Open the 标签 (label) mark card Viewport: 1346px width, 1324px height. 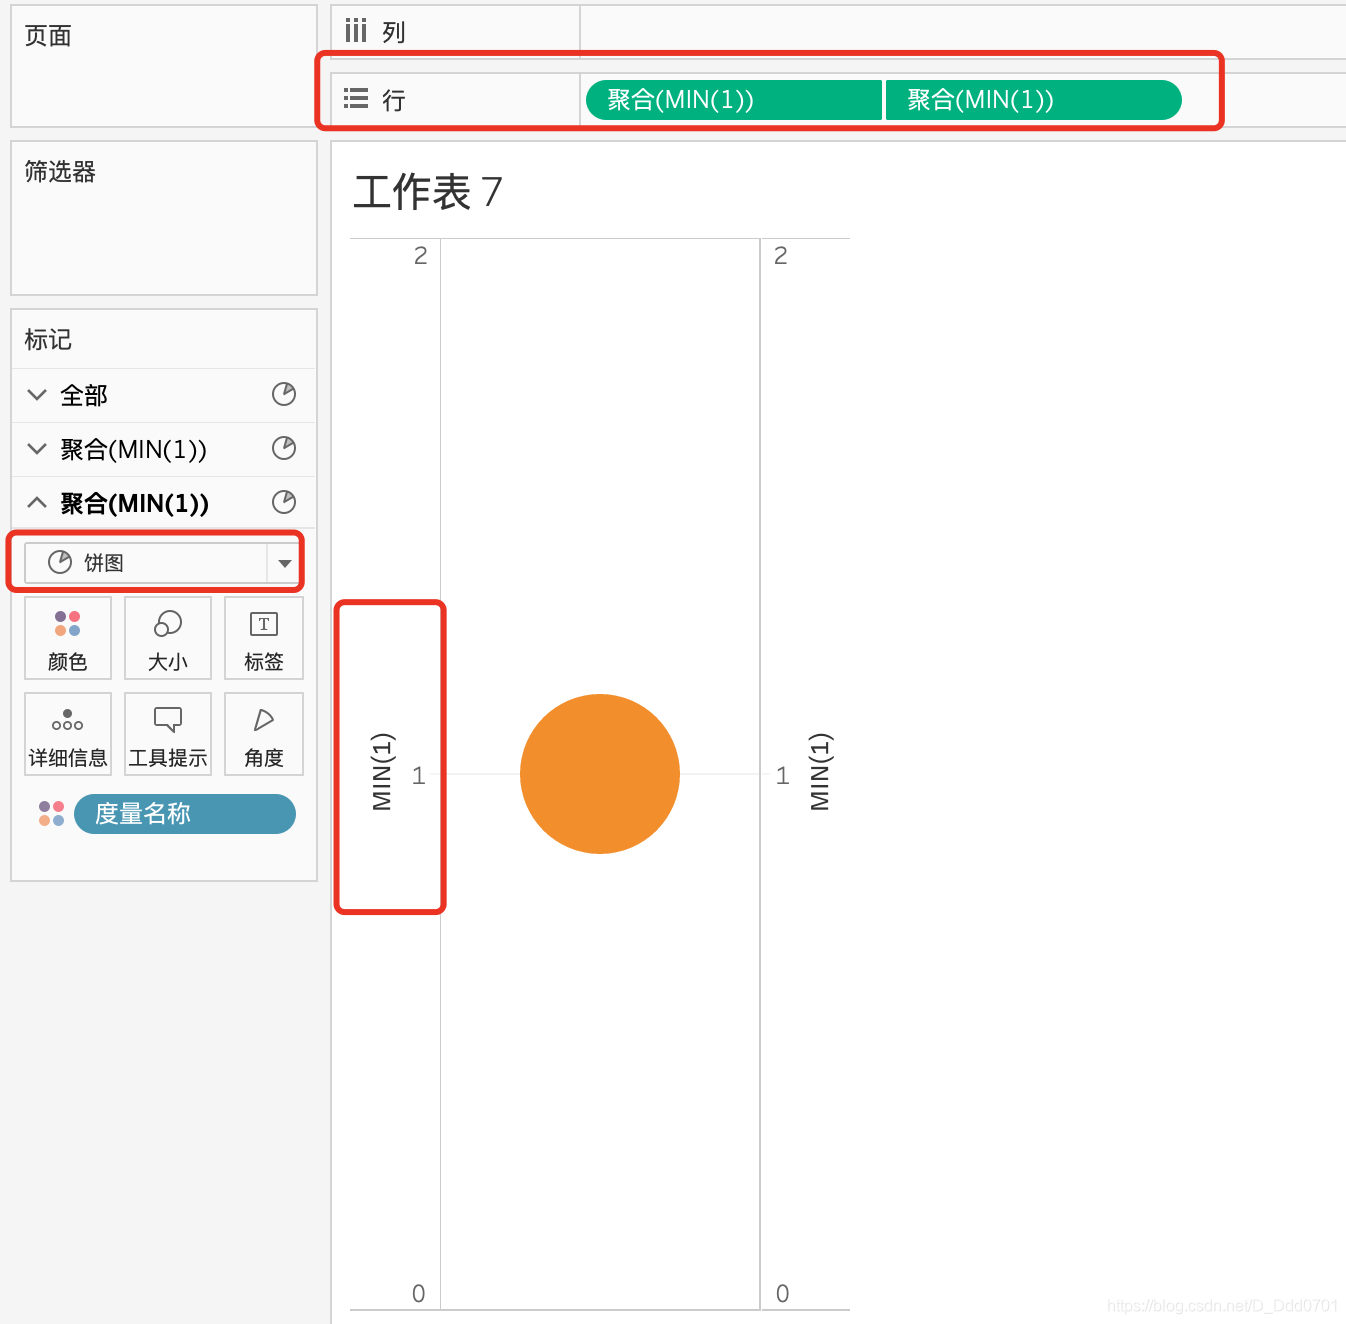point(264,639)
